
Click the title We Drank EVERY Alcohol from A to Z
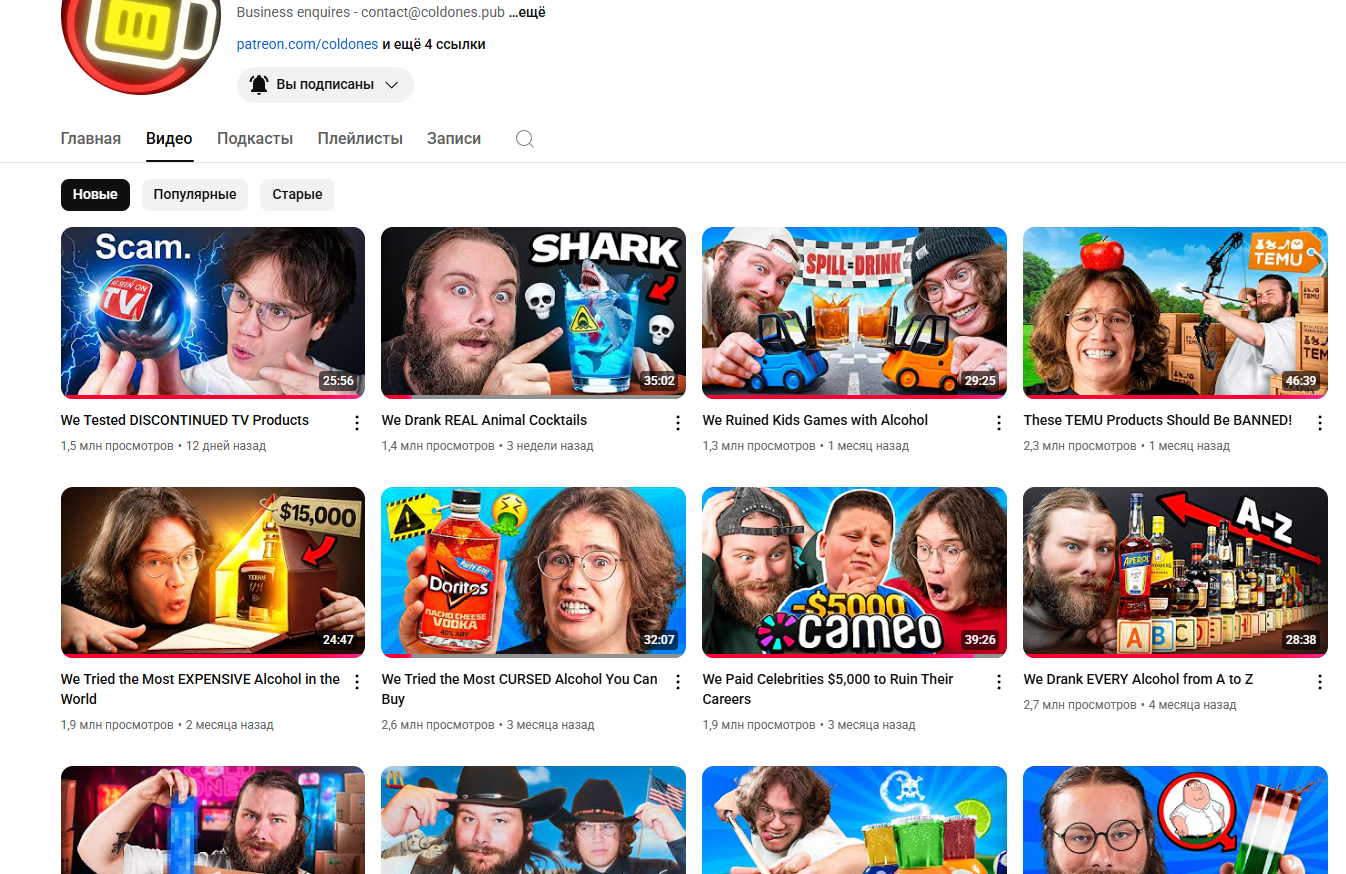1138,679
